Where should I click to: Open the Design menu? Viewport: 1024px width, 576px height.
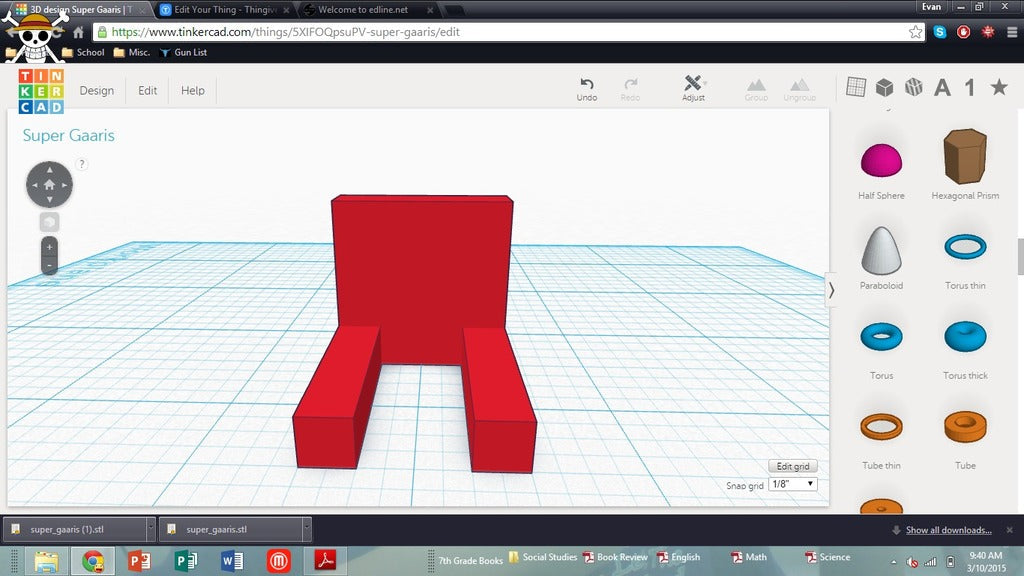point(97,90)
